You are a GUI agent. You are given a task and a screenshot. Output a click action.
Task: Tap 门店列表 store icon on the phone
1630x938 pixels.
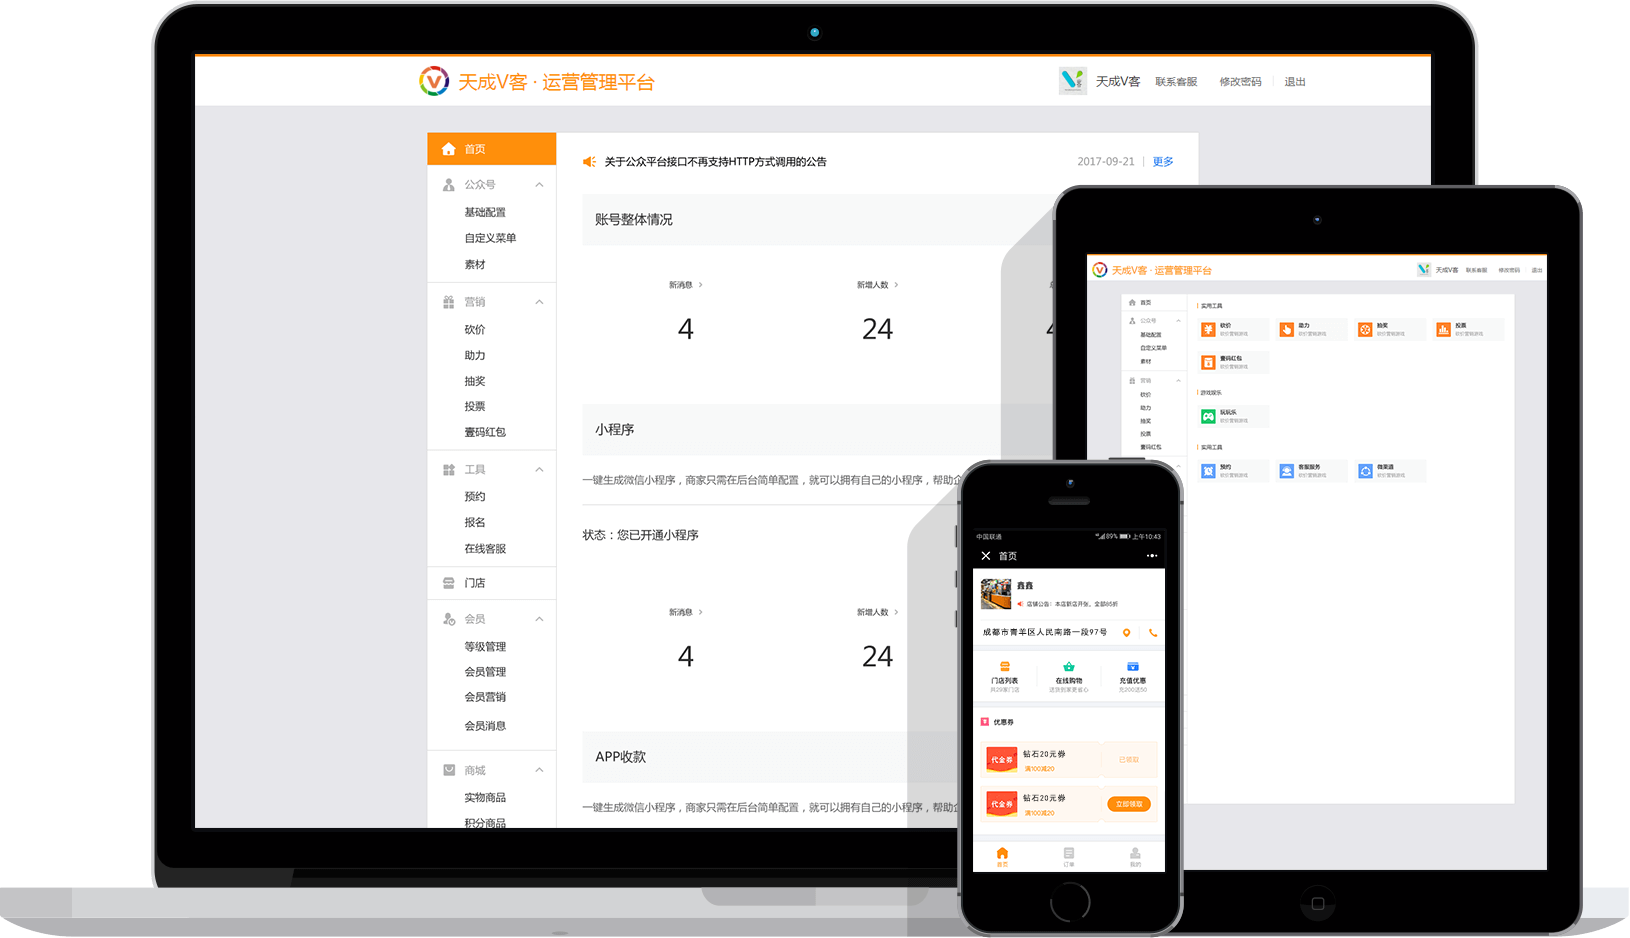pyautogui.click(x=1004, y=667)
